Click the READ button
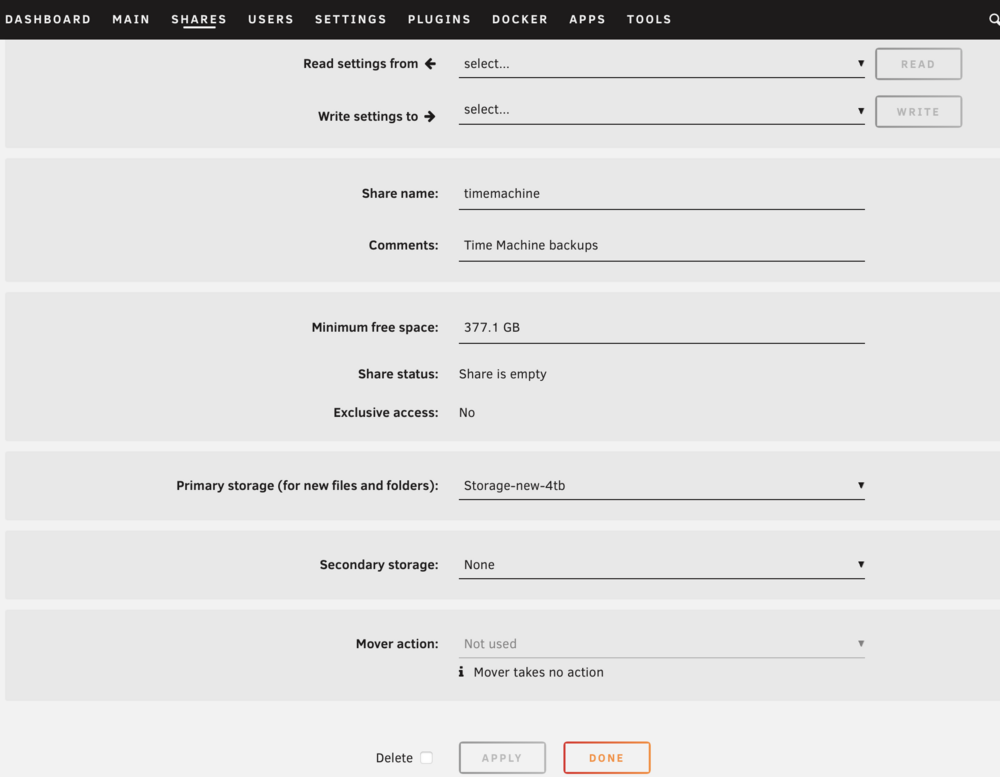This screenshot has height=777, width=1000. [918, 64]
